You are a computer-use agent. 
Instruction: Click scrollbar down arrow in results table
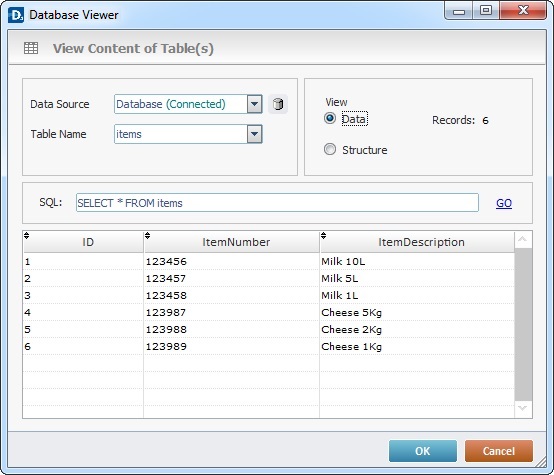[x=523, y=409]
